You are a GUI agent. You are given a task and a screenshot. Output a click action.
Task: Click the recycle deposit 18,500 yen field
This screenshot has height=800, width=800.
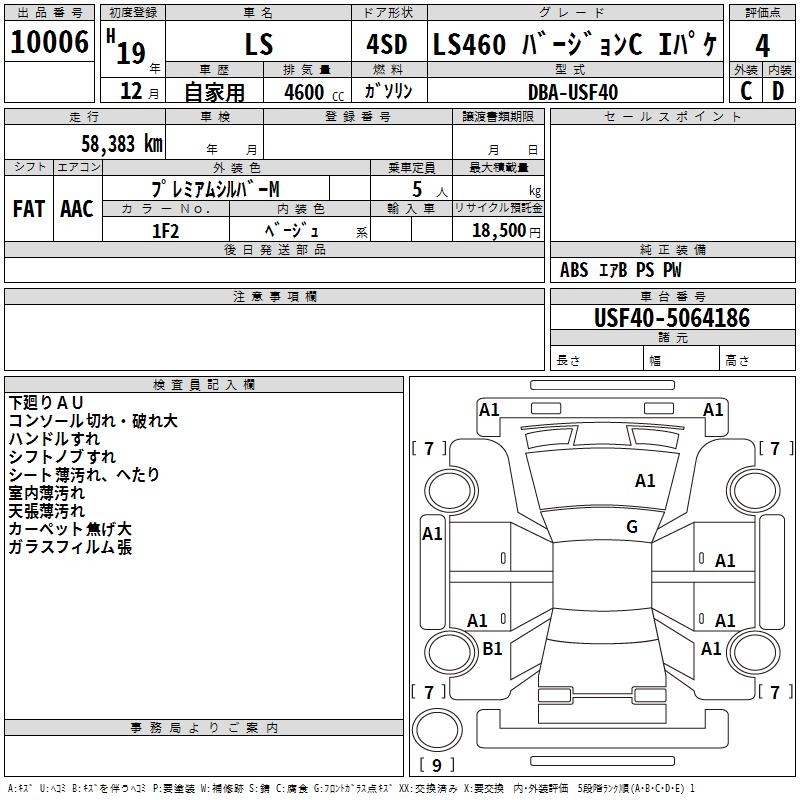(498, 230)
